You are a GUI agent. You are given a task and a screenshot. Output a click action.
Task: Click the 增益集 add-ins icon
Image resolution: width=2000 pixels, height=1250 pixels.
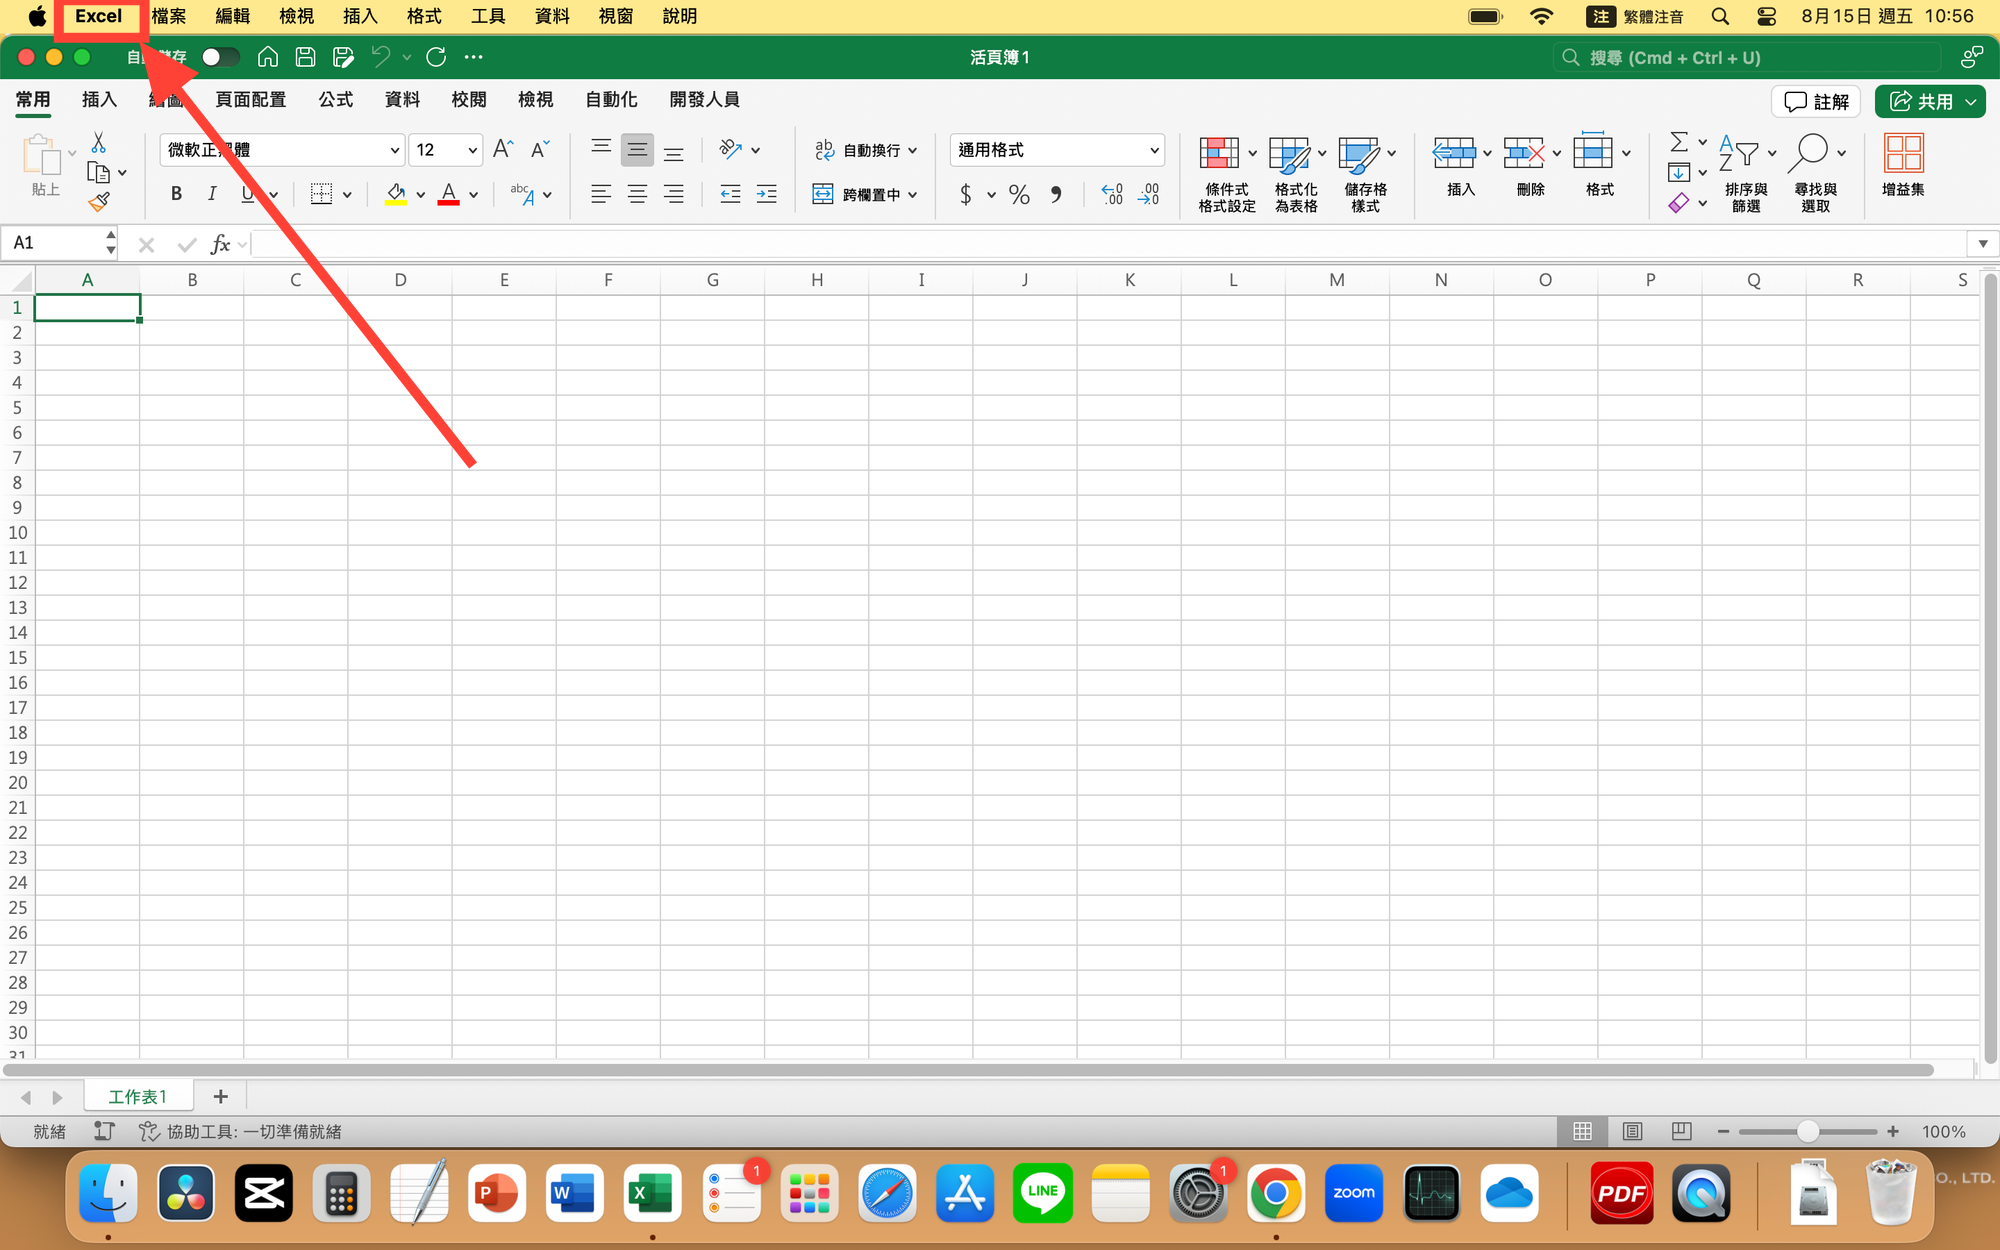pyautogui.click(x=1902, y=155)
